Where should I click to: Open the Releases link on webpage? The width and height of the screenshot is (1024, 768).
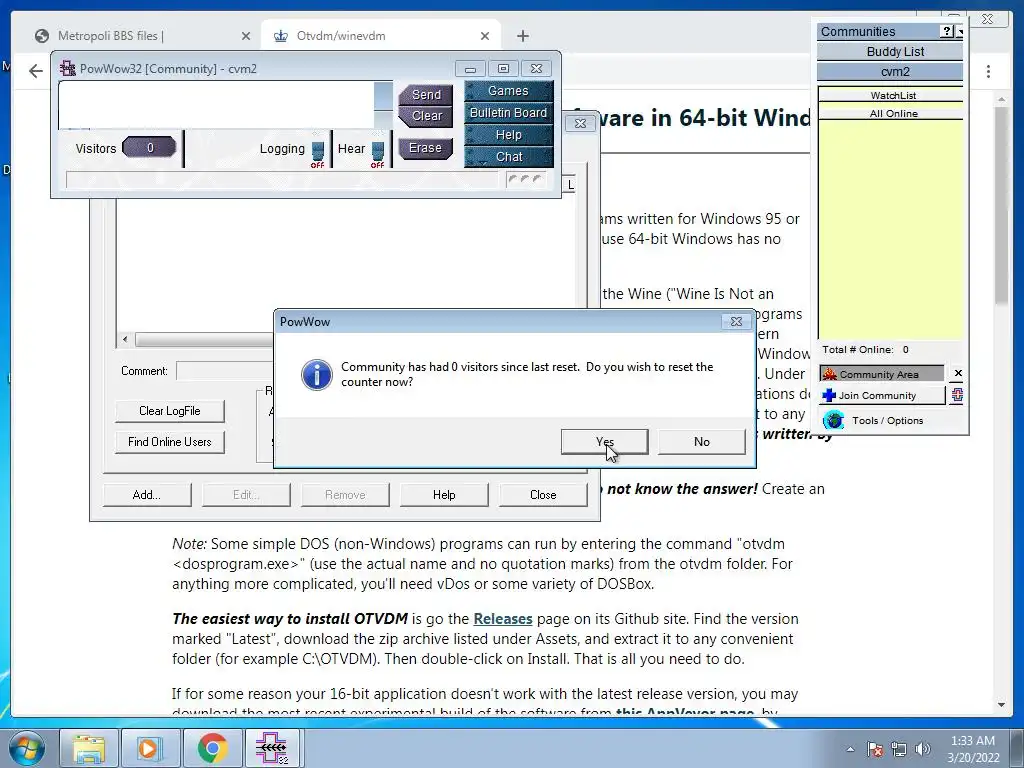pos(502,618)
